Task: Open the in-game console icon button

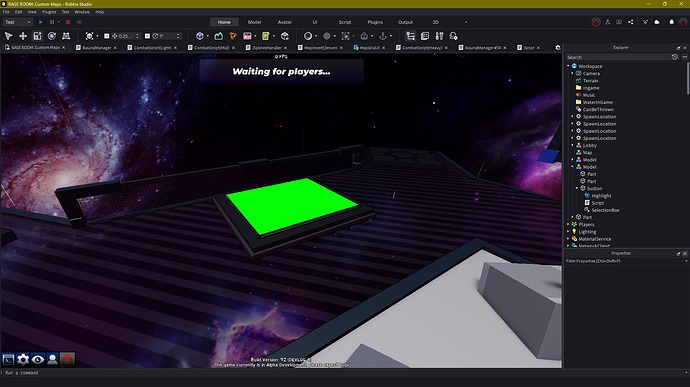Action: coord(8,360)
